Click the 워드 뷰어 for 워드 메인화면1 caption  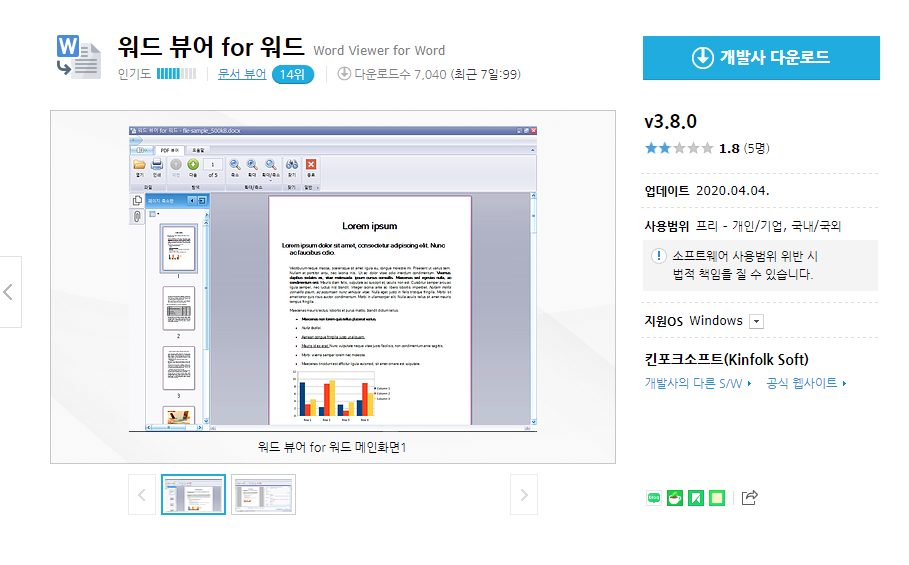pos(332,447)
